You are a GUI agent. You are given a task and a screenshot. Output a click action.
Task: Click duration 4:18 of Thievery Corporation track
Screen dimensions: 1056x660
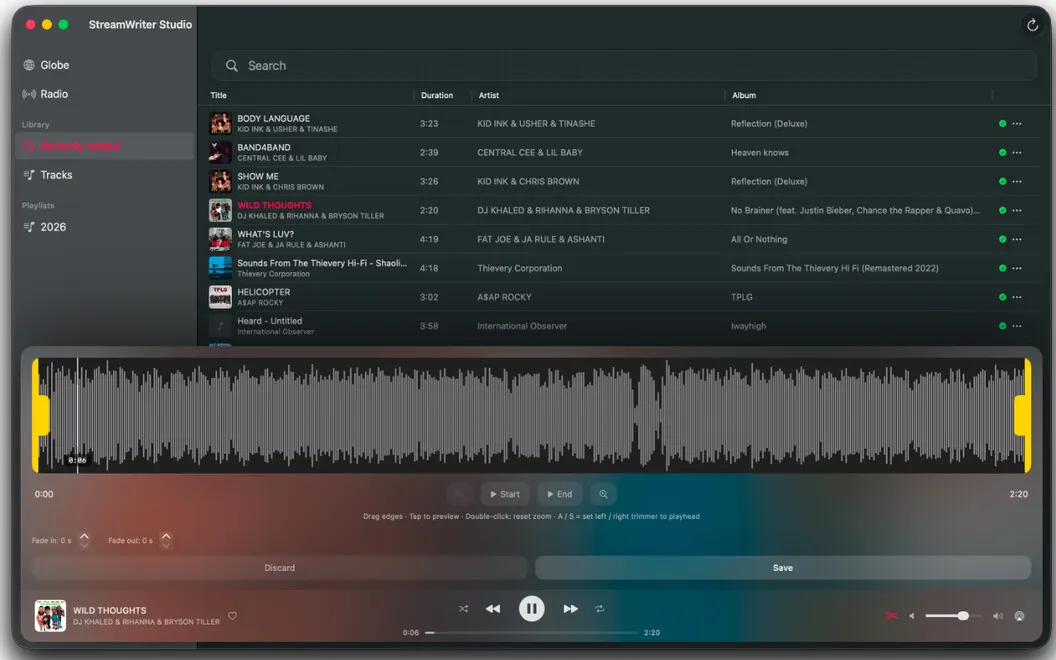point(428,268)
